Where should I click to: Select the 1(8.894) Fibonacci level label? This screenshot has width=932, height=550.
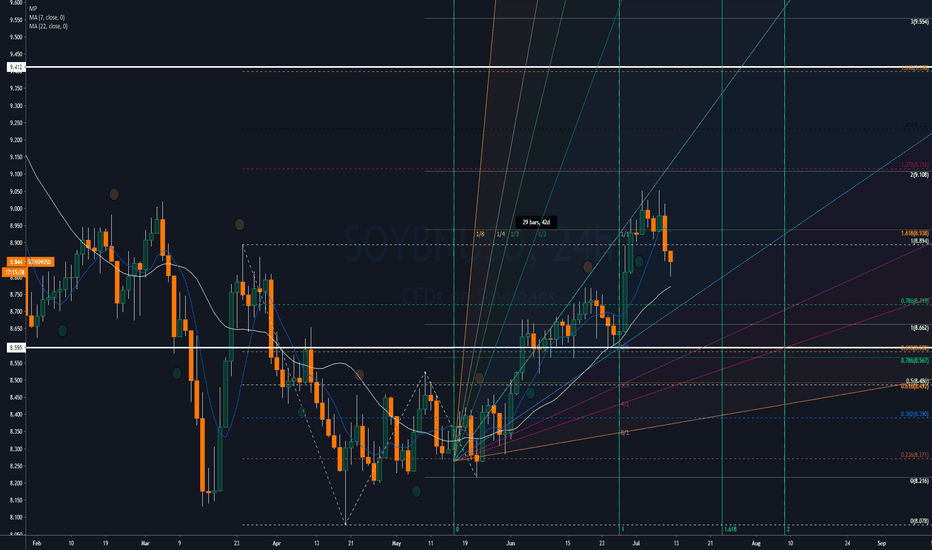click(x=919, y=241)
